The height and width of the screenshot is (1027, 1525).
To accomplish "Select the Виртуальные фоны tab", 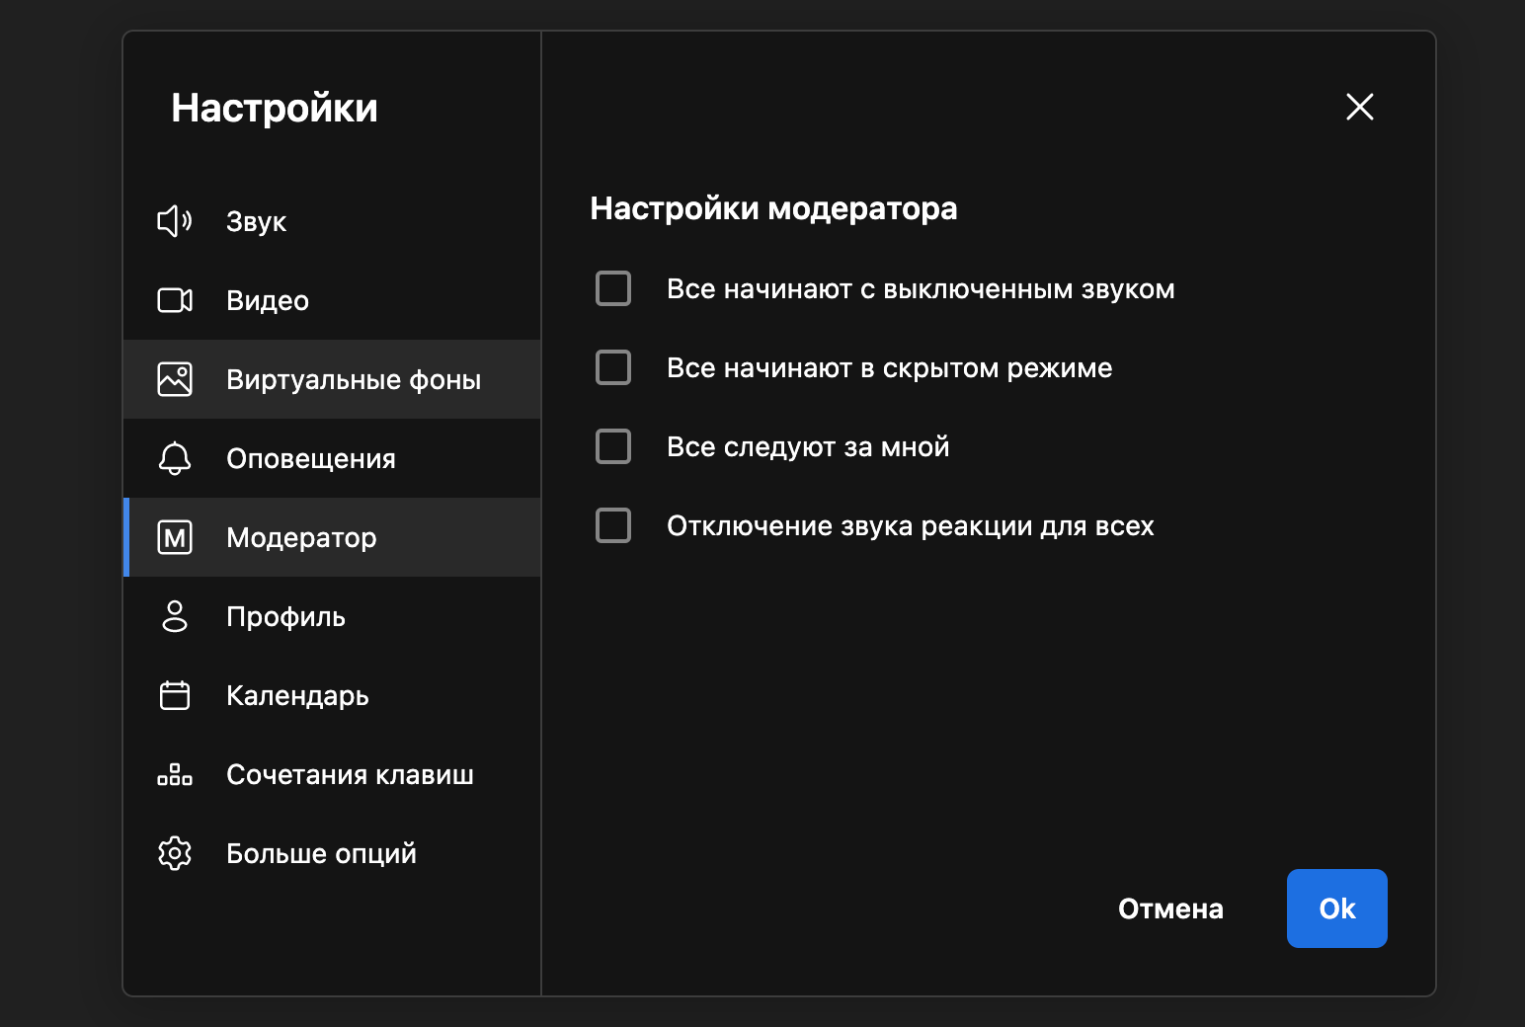I will (332, 379).
